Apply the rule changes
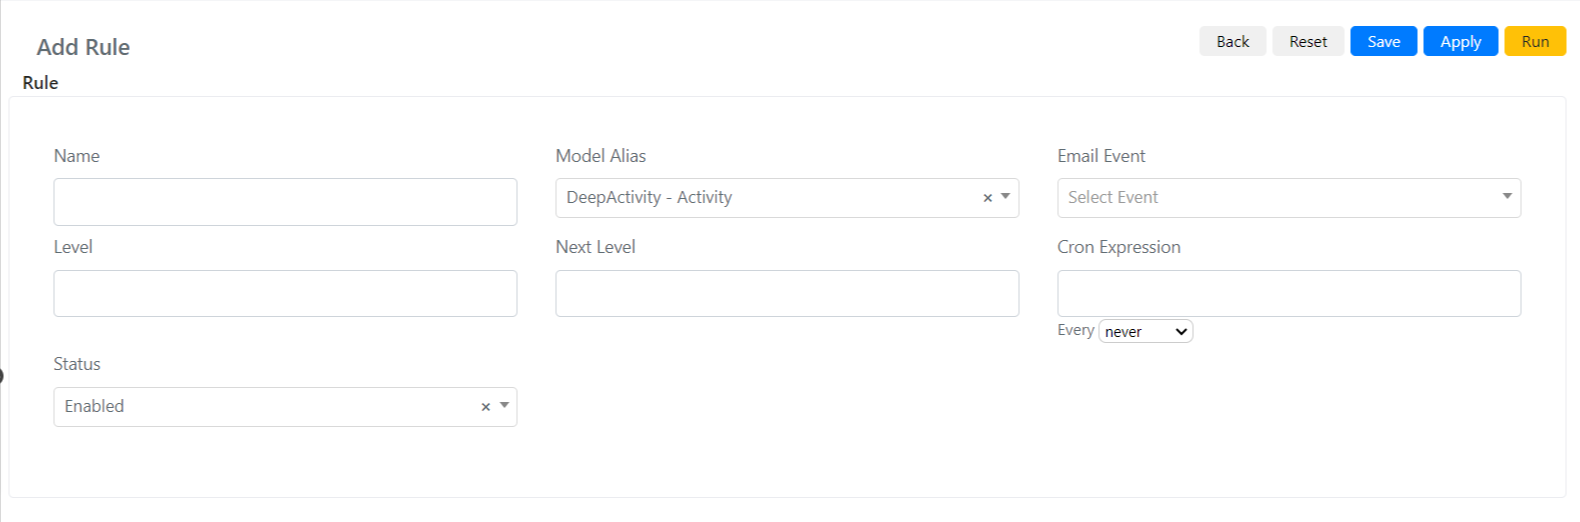The image size is (1580, 522). click(x=1460, y=41)
